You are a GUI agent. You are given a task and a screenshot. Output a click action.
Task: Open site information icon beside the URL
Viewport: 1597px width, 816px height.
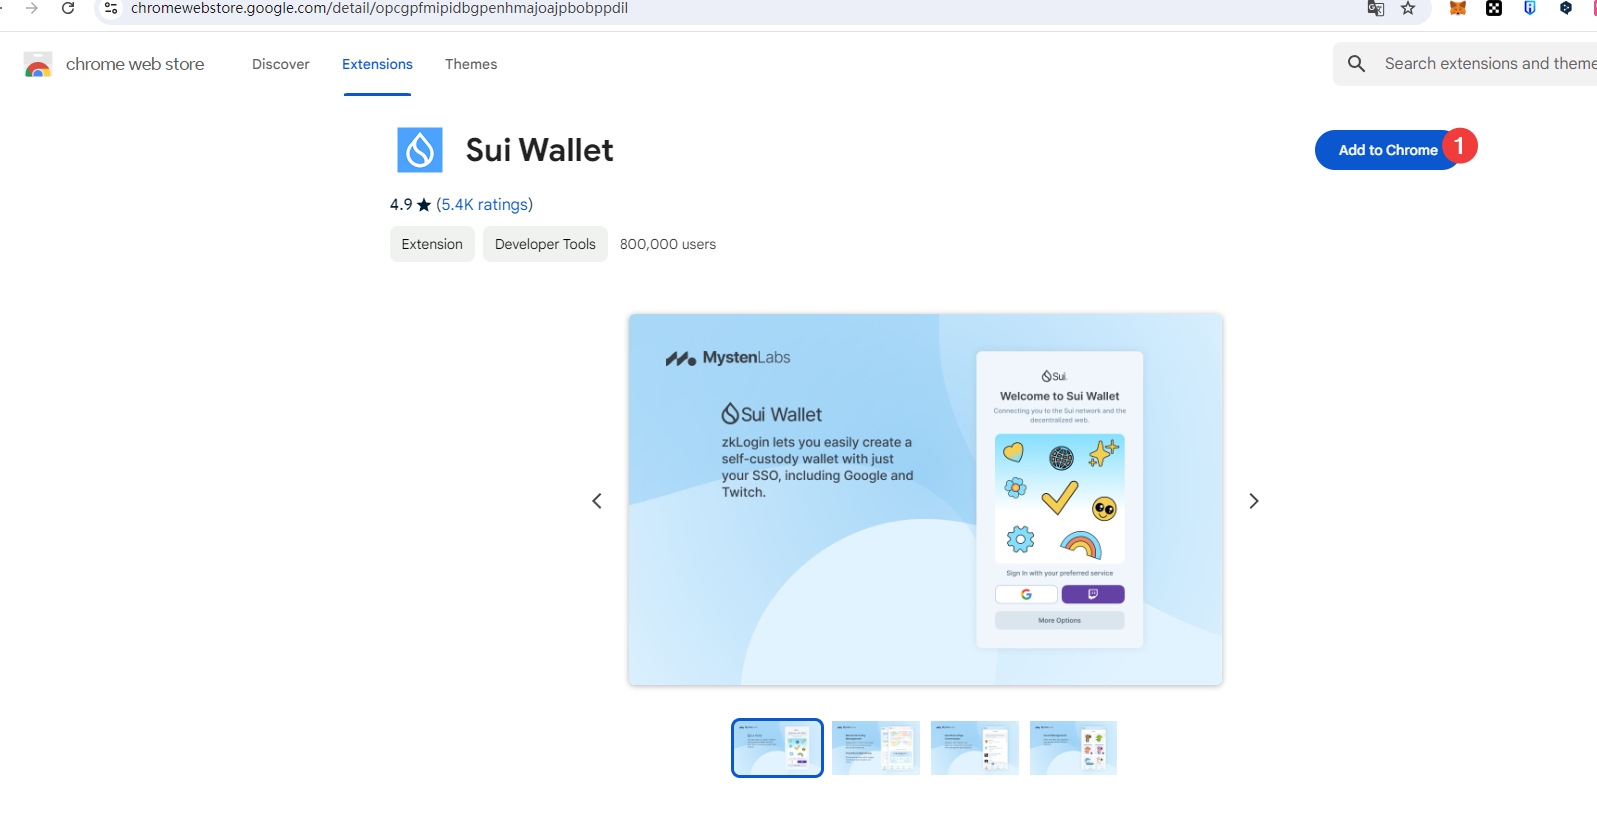click(x=111, y=8)
